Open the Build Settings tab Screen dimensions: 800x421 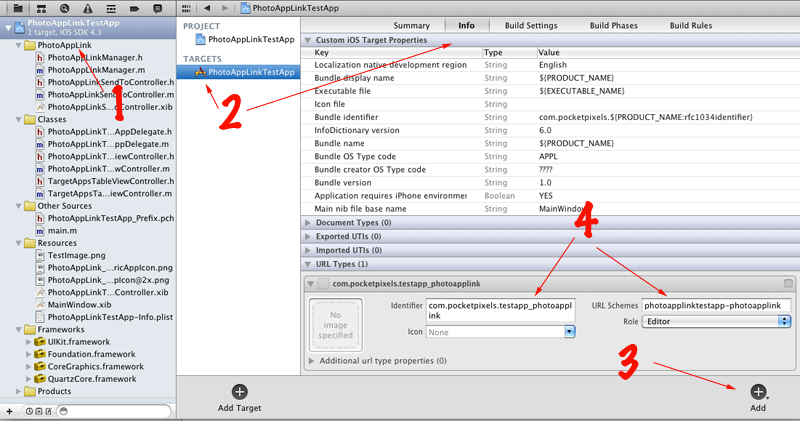click(531, 26)
